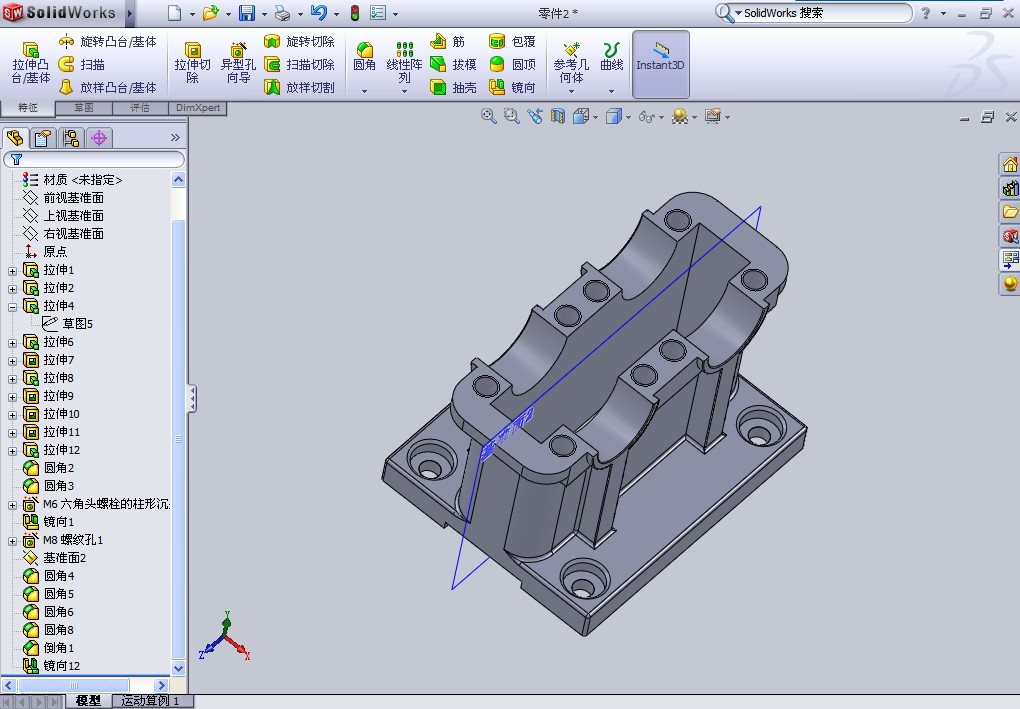Click the Section View icon
The image size is (1020, 709).
tap(557, 116)
